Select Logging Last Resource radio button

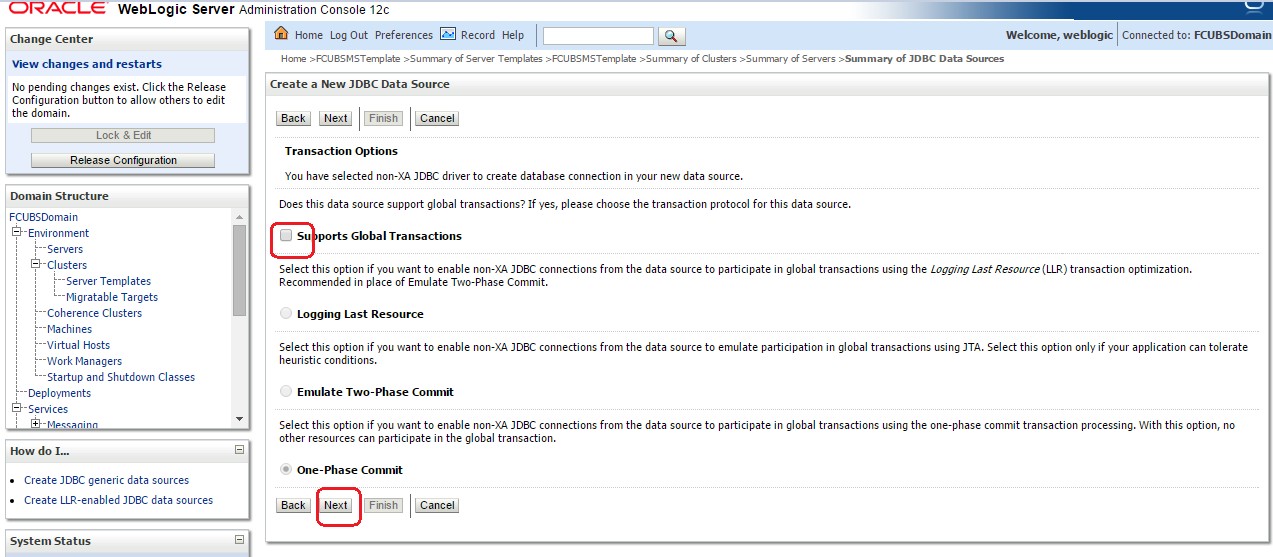(287, 314)
